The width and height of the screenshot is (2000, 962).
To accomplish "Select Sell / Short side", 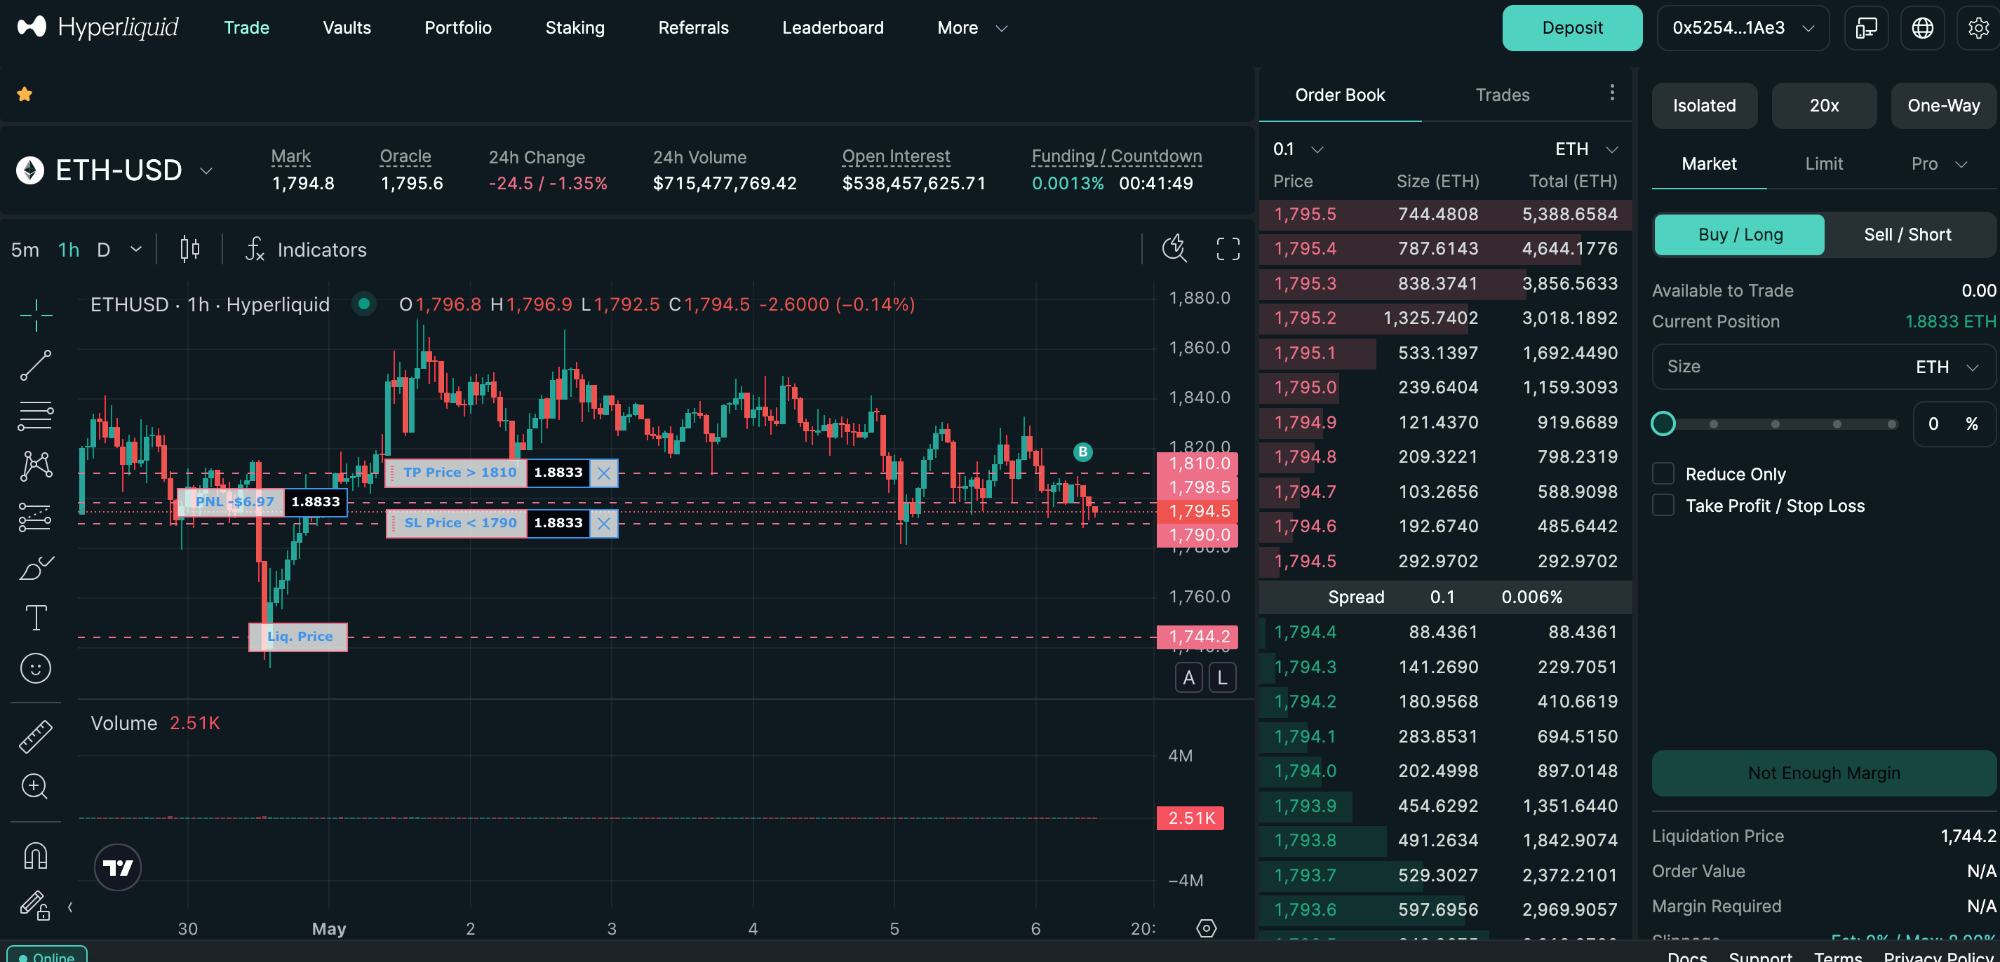I will (1907, 235).
